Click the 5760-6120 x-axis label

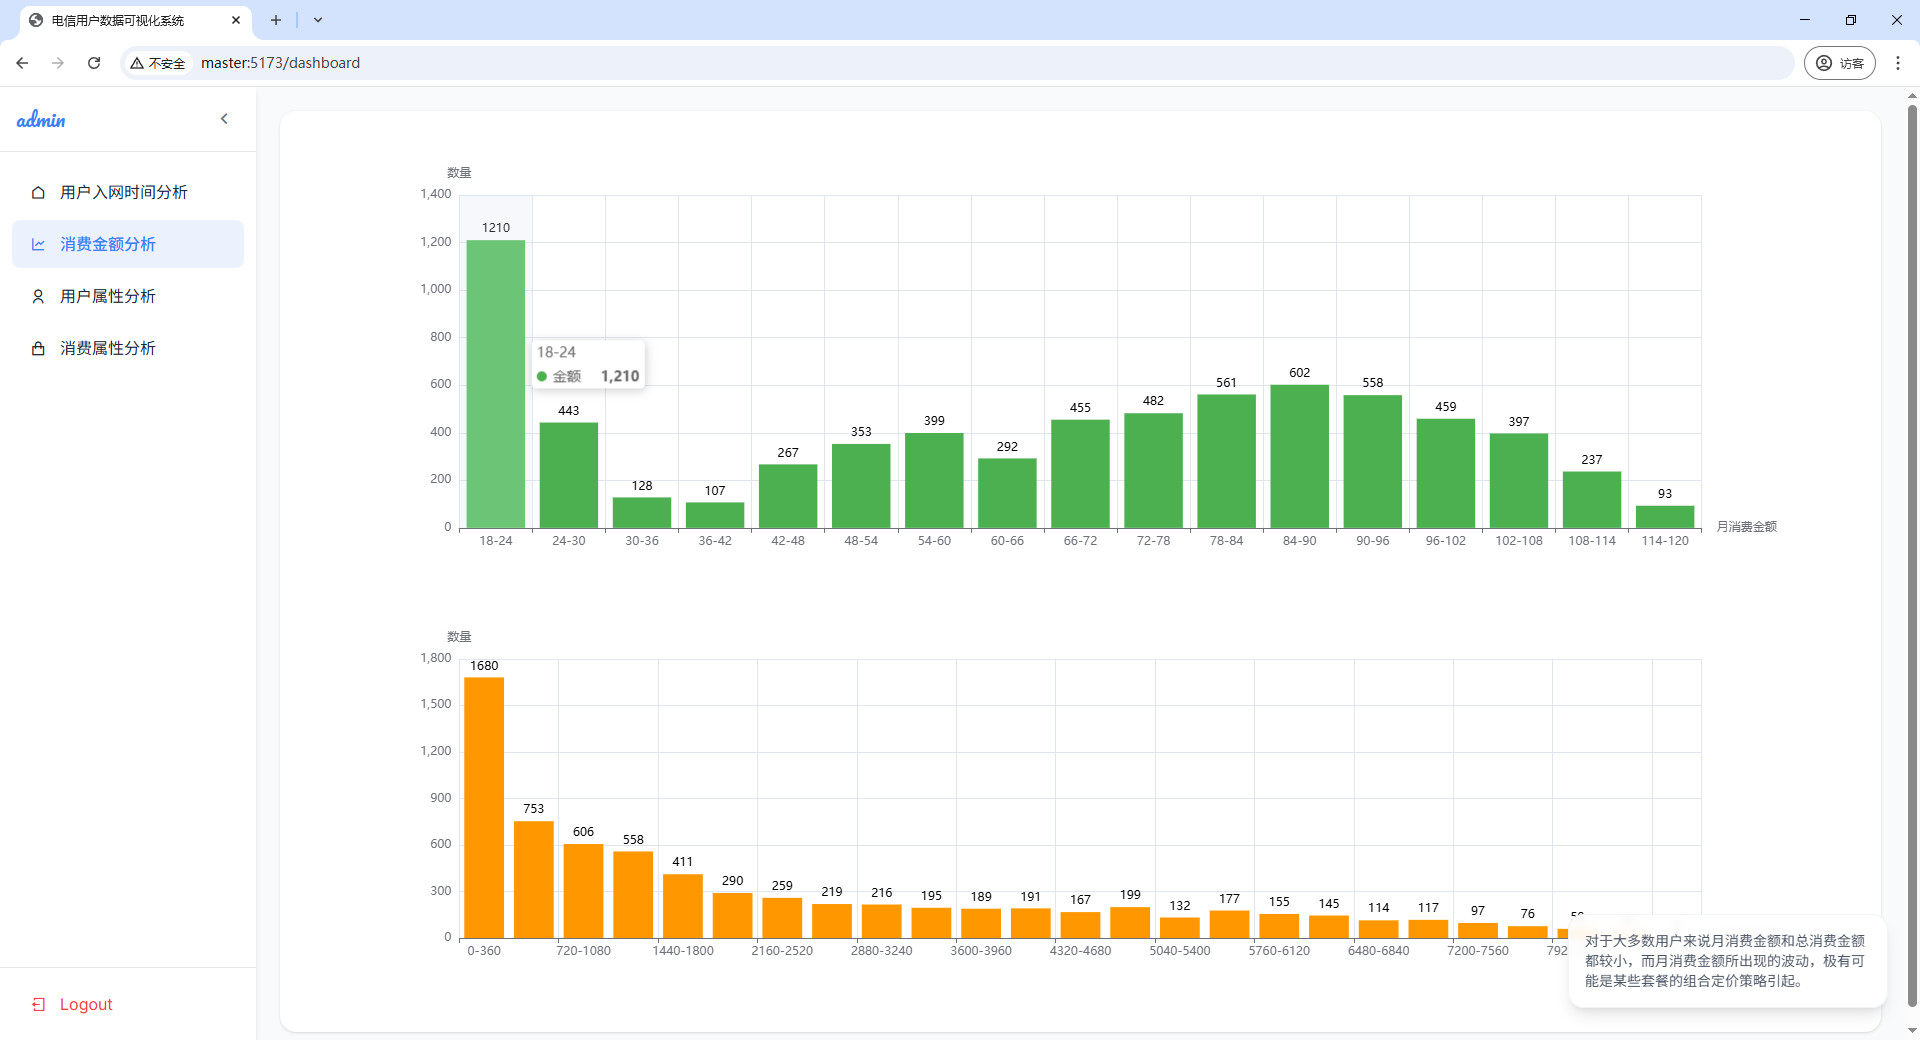click(1279, 951)
